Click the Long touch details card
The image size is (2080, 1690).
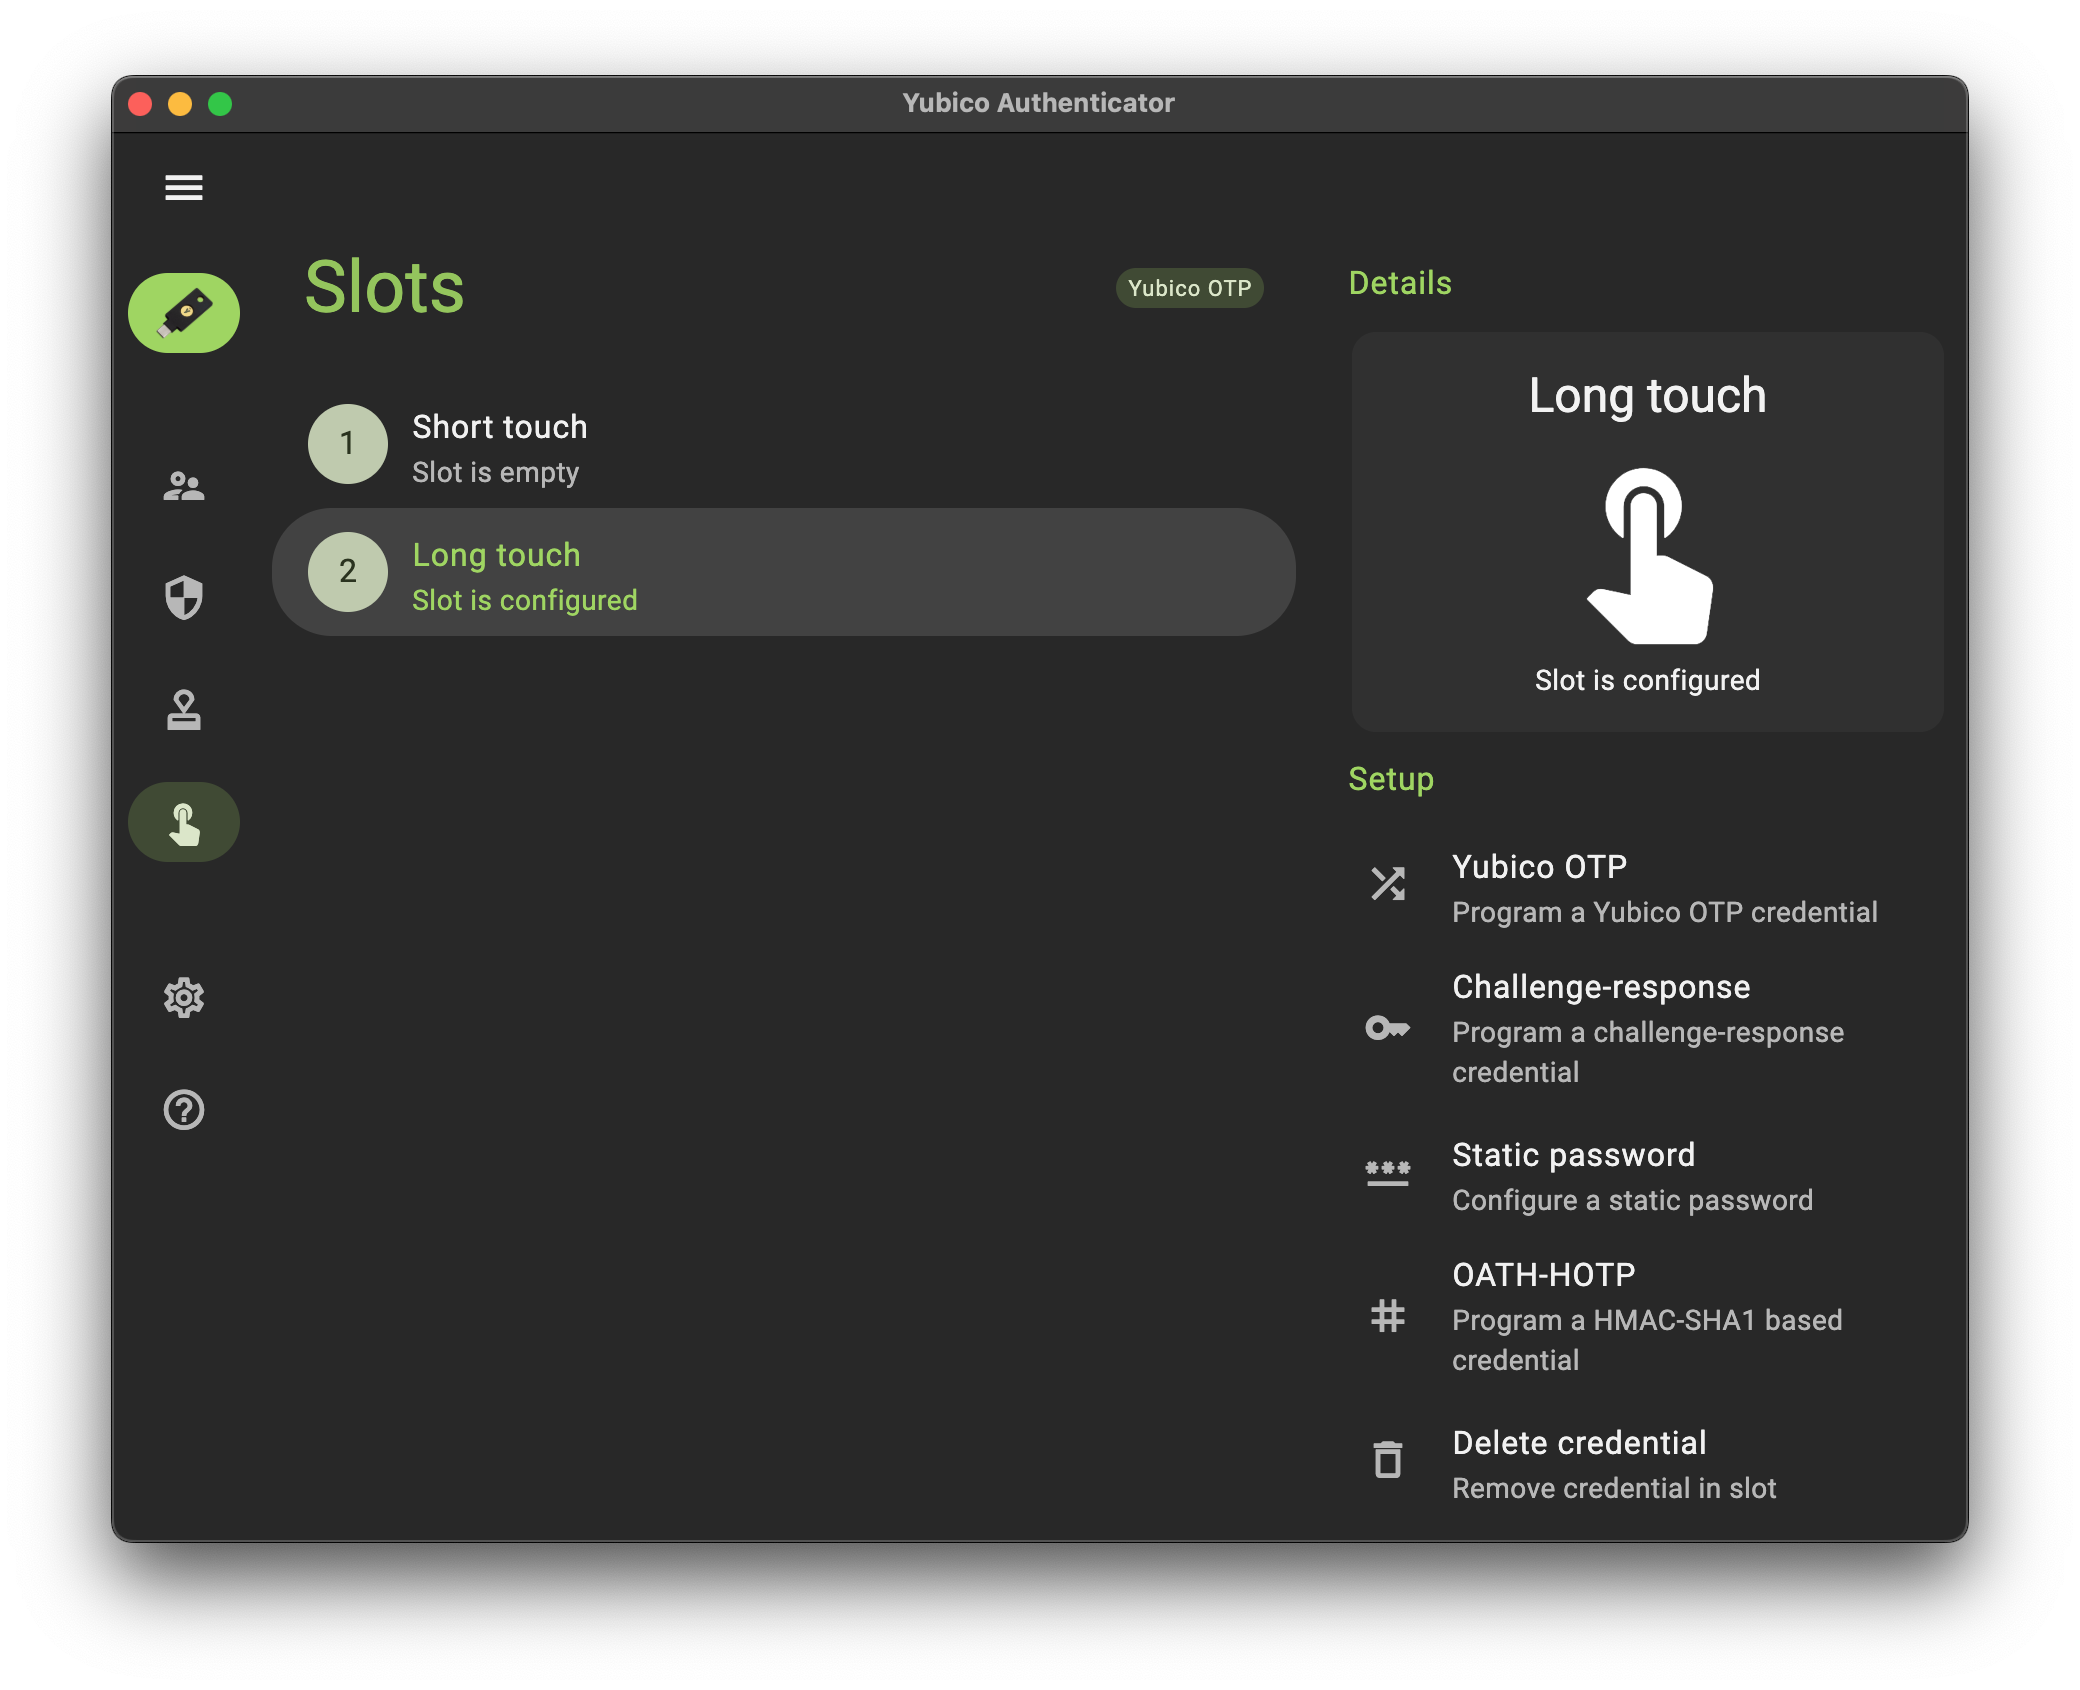1647,532
